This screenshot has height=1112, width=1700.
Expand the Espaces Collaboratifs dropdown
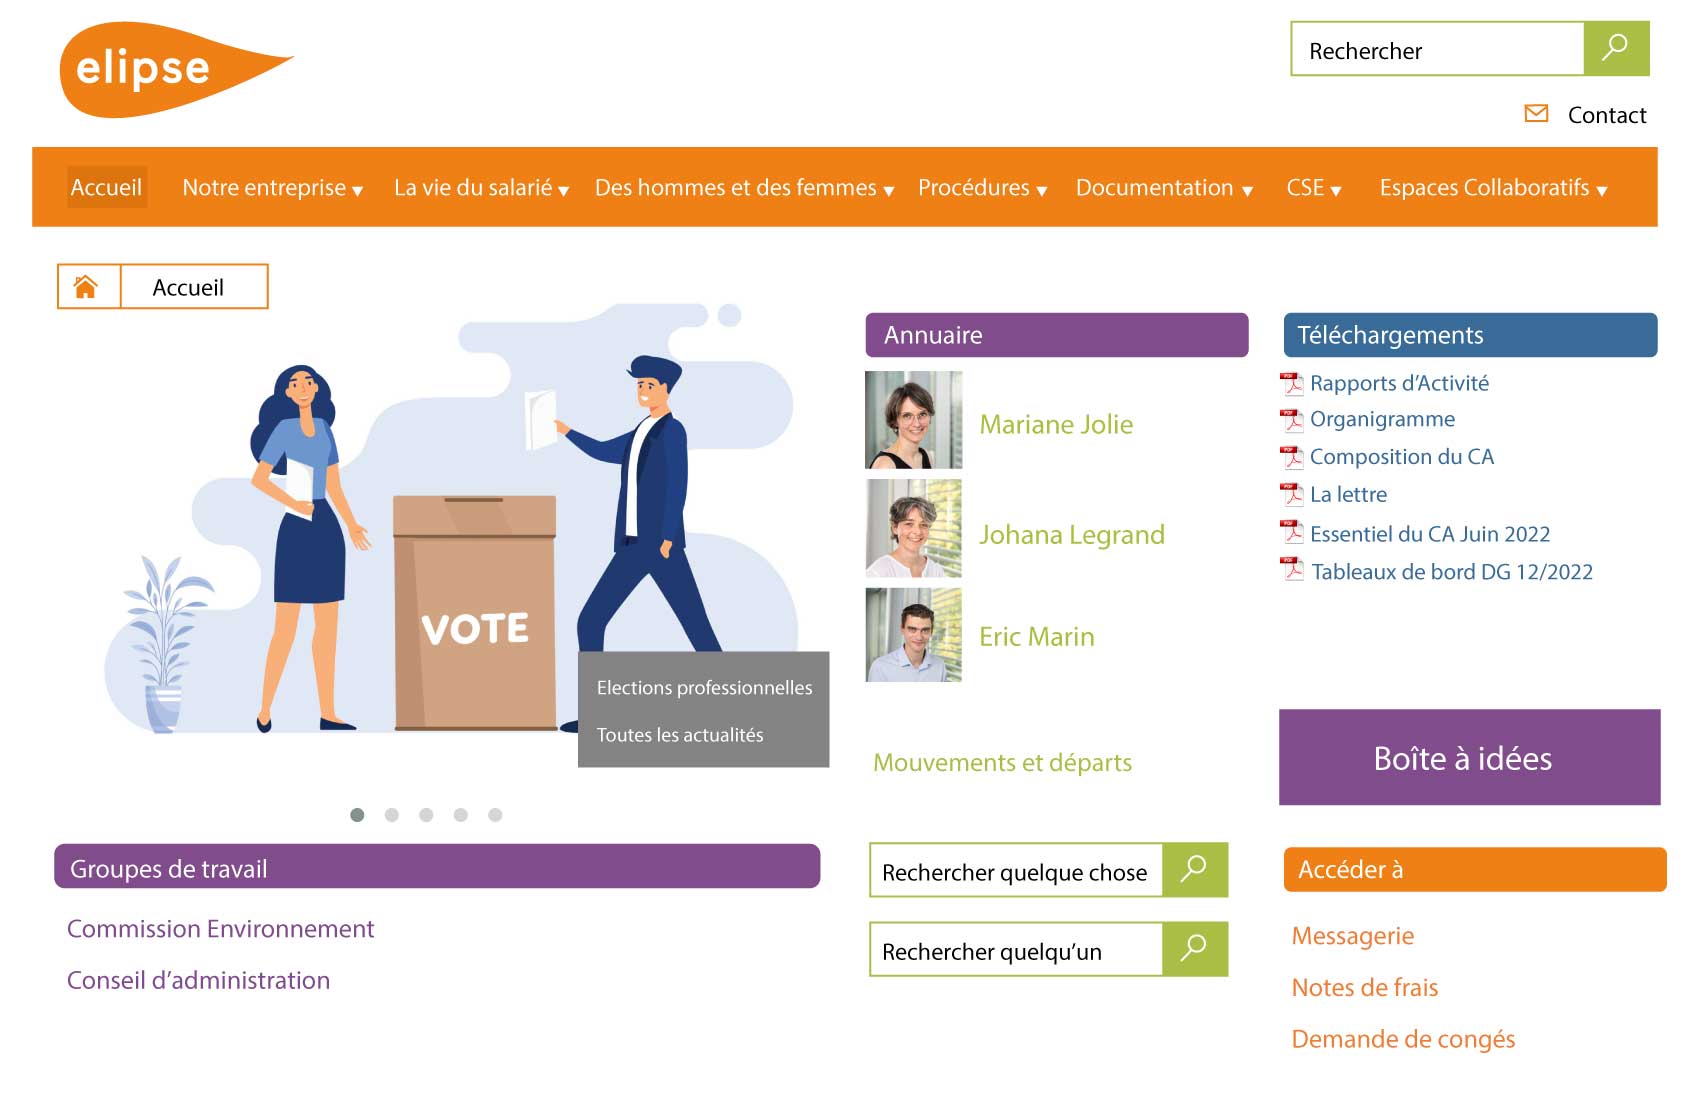1495,187
